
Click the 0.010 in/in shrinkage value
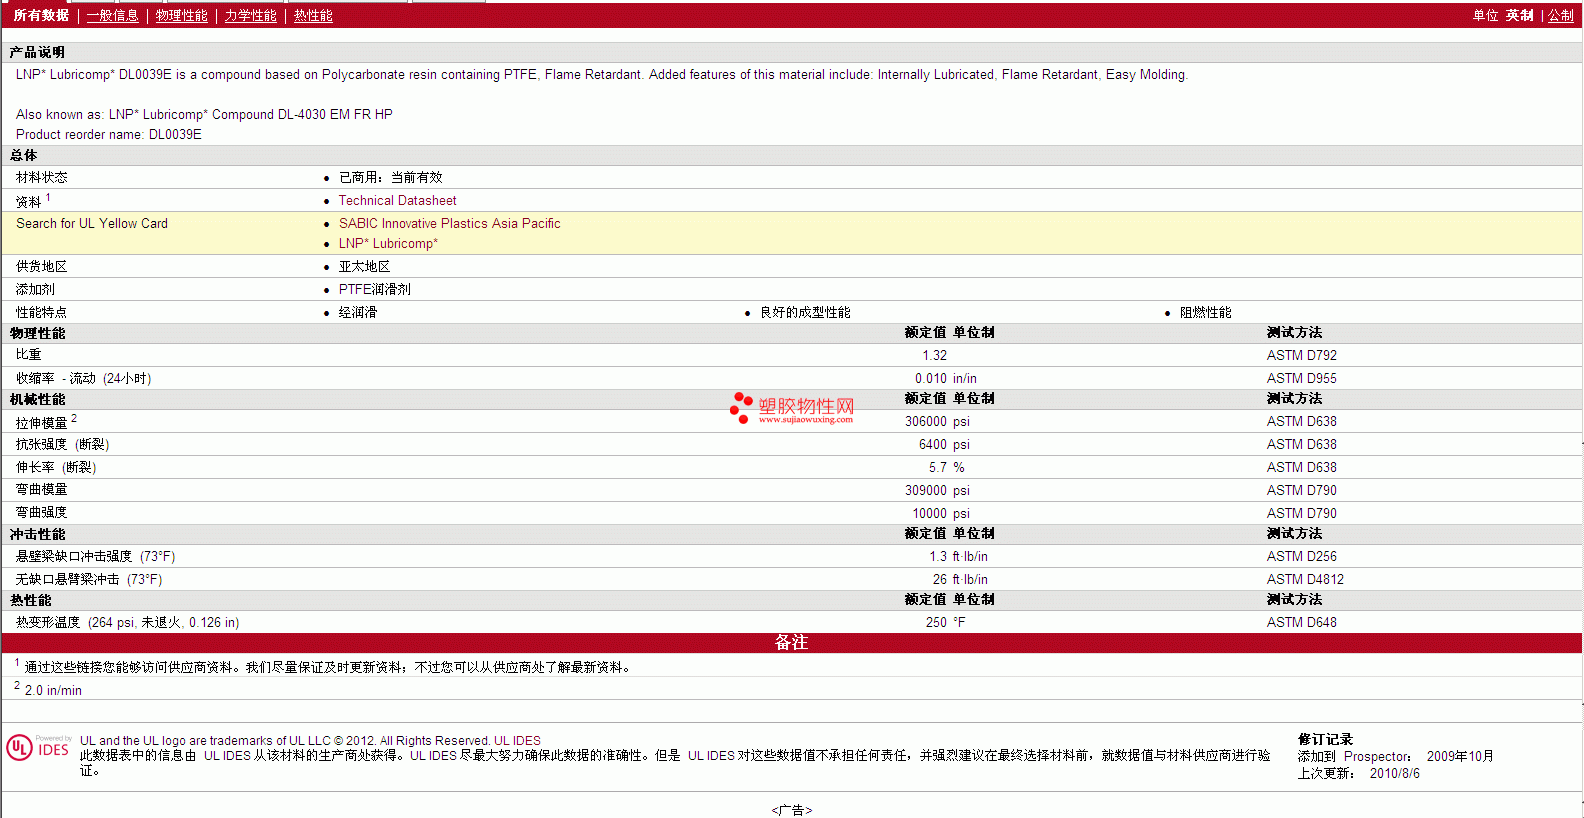pos(945,378)
